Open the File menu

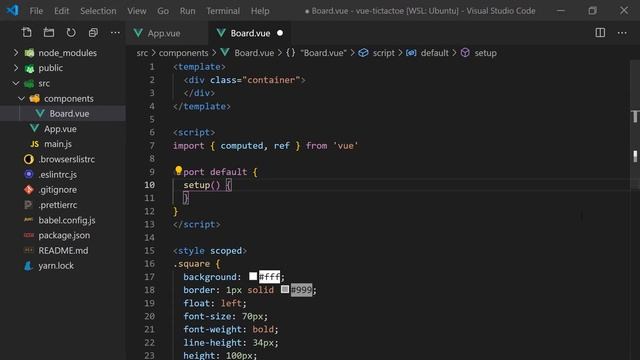click(x=36, y=11)
